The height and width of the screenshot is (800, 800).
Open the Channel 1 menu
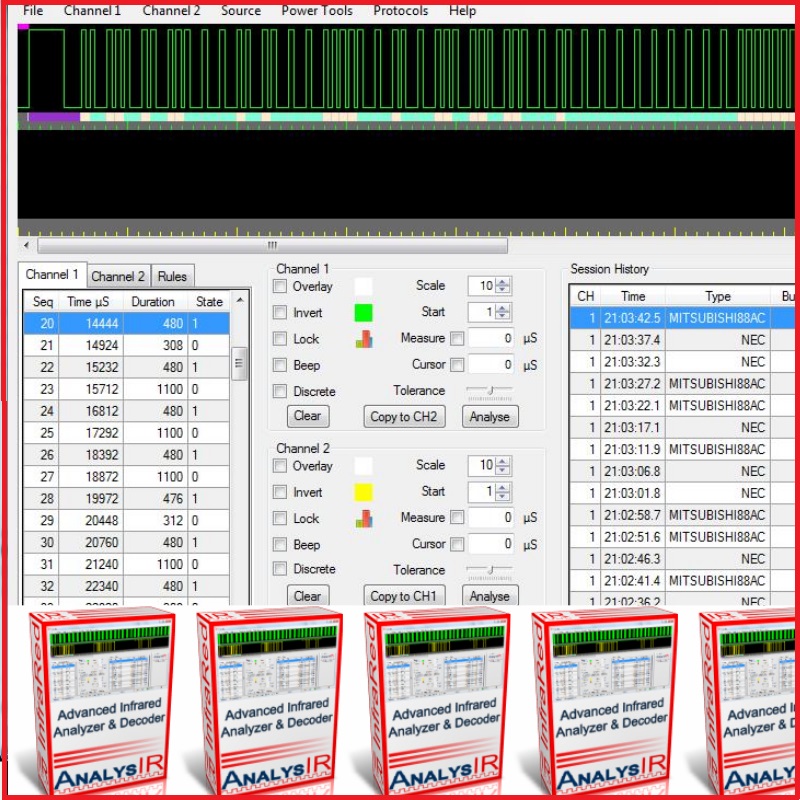coord(92,11)
